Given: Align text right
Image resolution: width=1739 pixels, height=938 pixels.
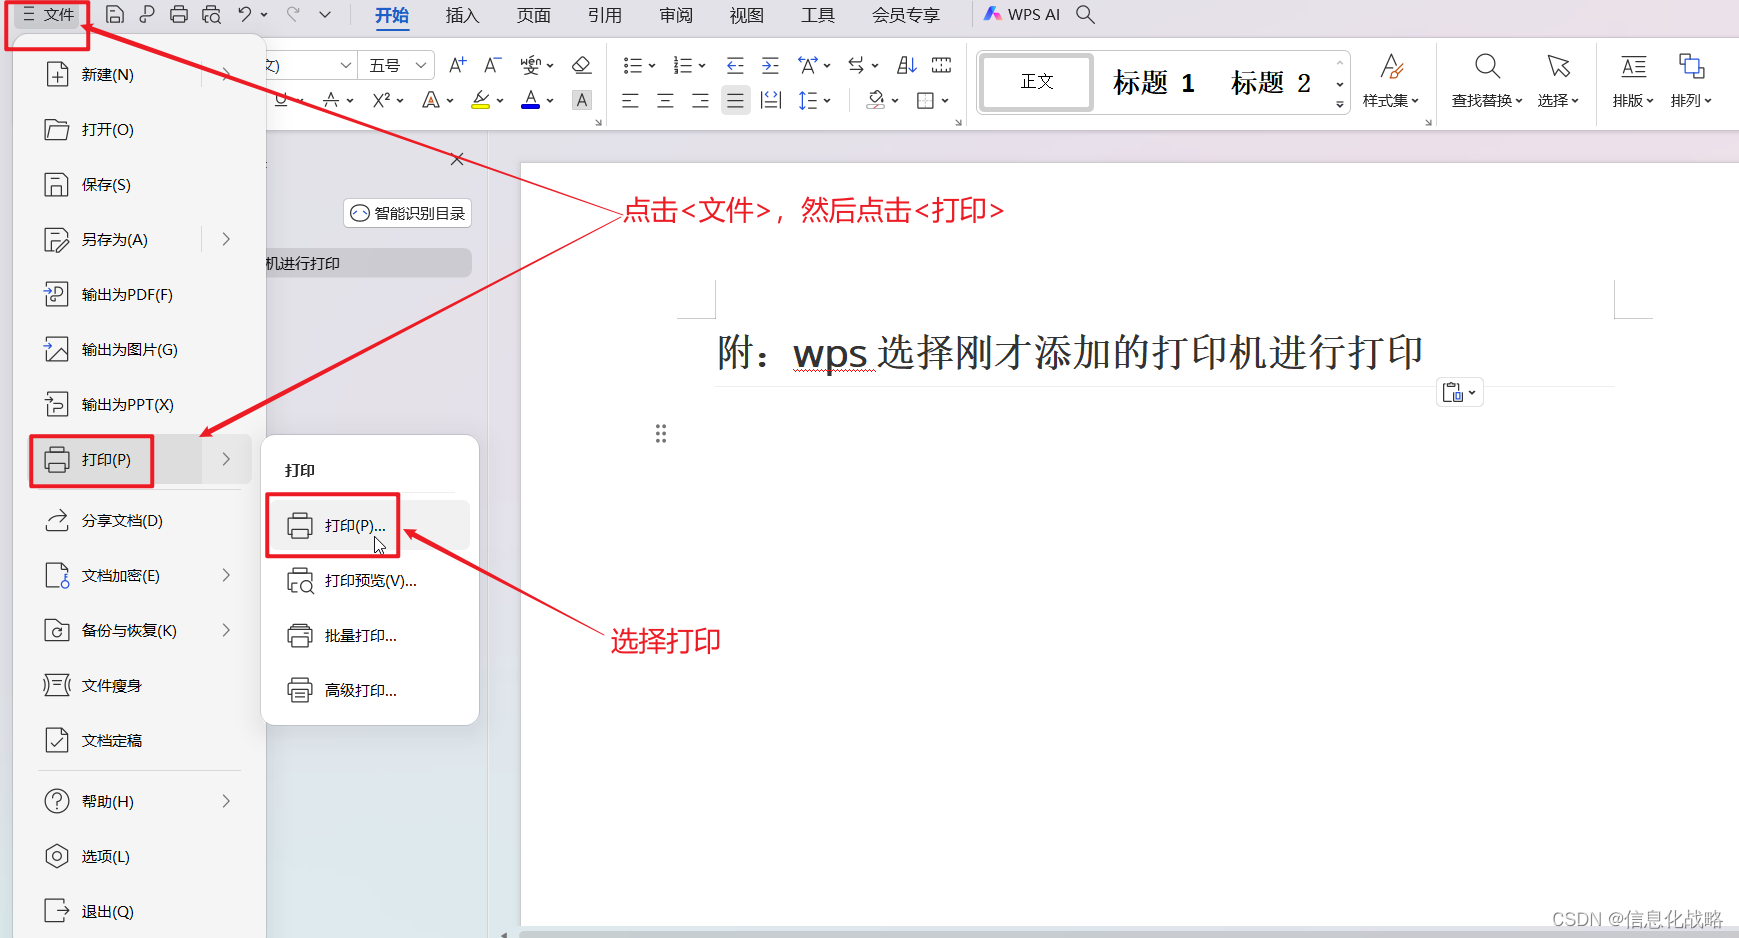Looking at the screenshot, I should tap(700, 100).
